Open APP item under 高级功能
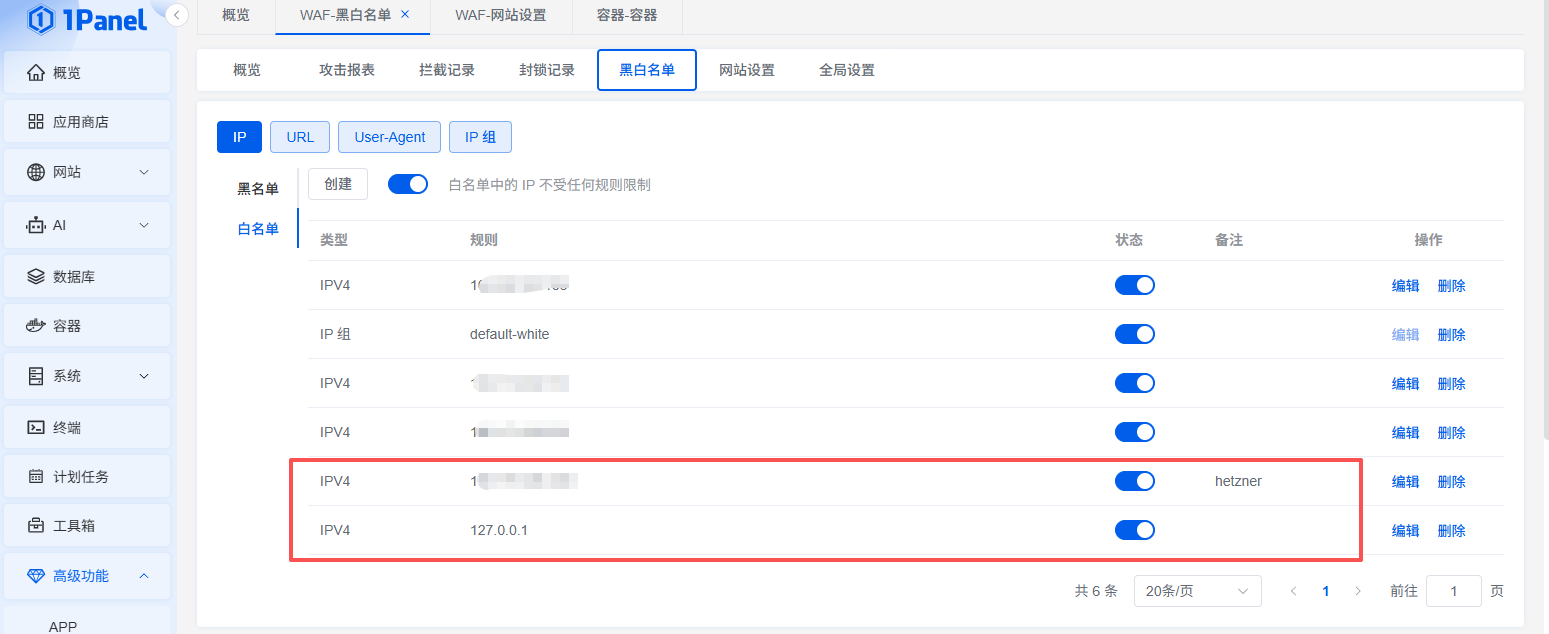The image size is (1549, 634). [63, 626]
